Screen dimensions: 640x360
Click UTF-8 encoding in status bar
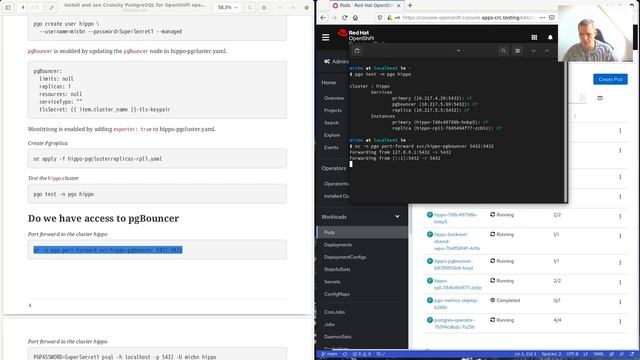click(572, 354)
